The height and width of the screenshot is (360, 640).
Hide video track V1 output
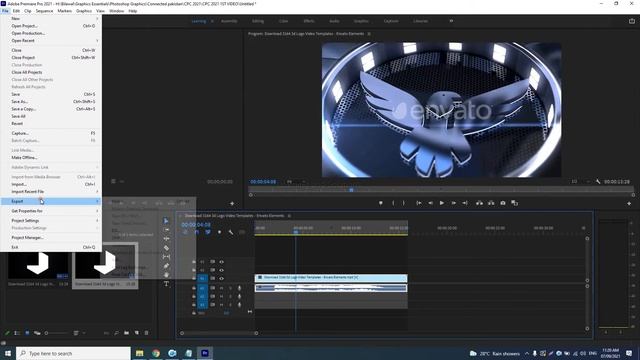click(x=222, y=278)
